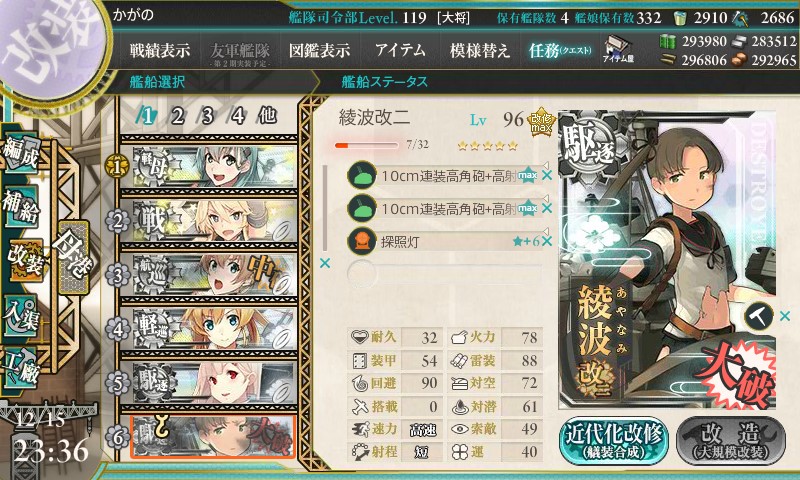
Task: Remove the first 10cm連装高角砲 equipment
Action: coord(547,175)
